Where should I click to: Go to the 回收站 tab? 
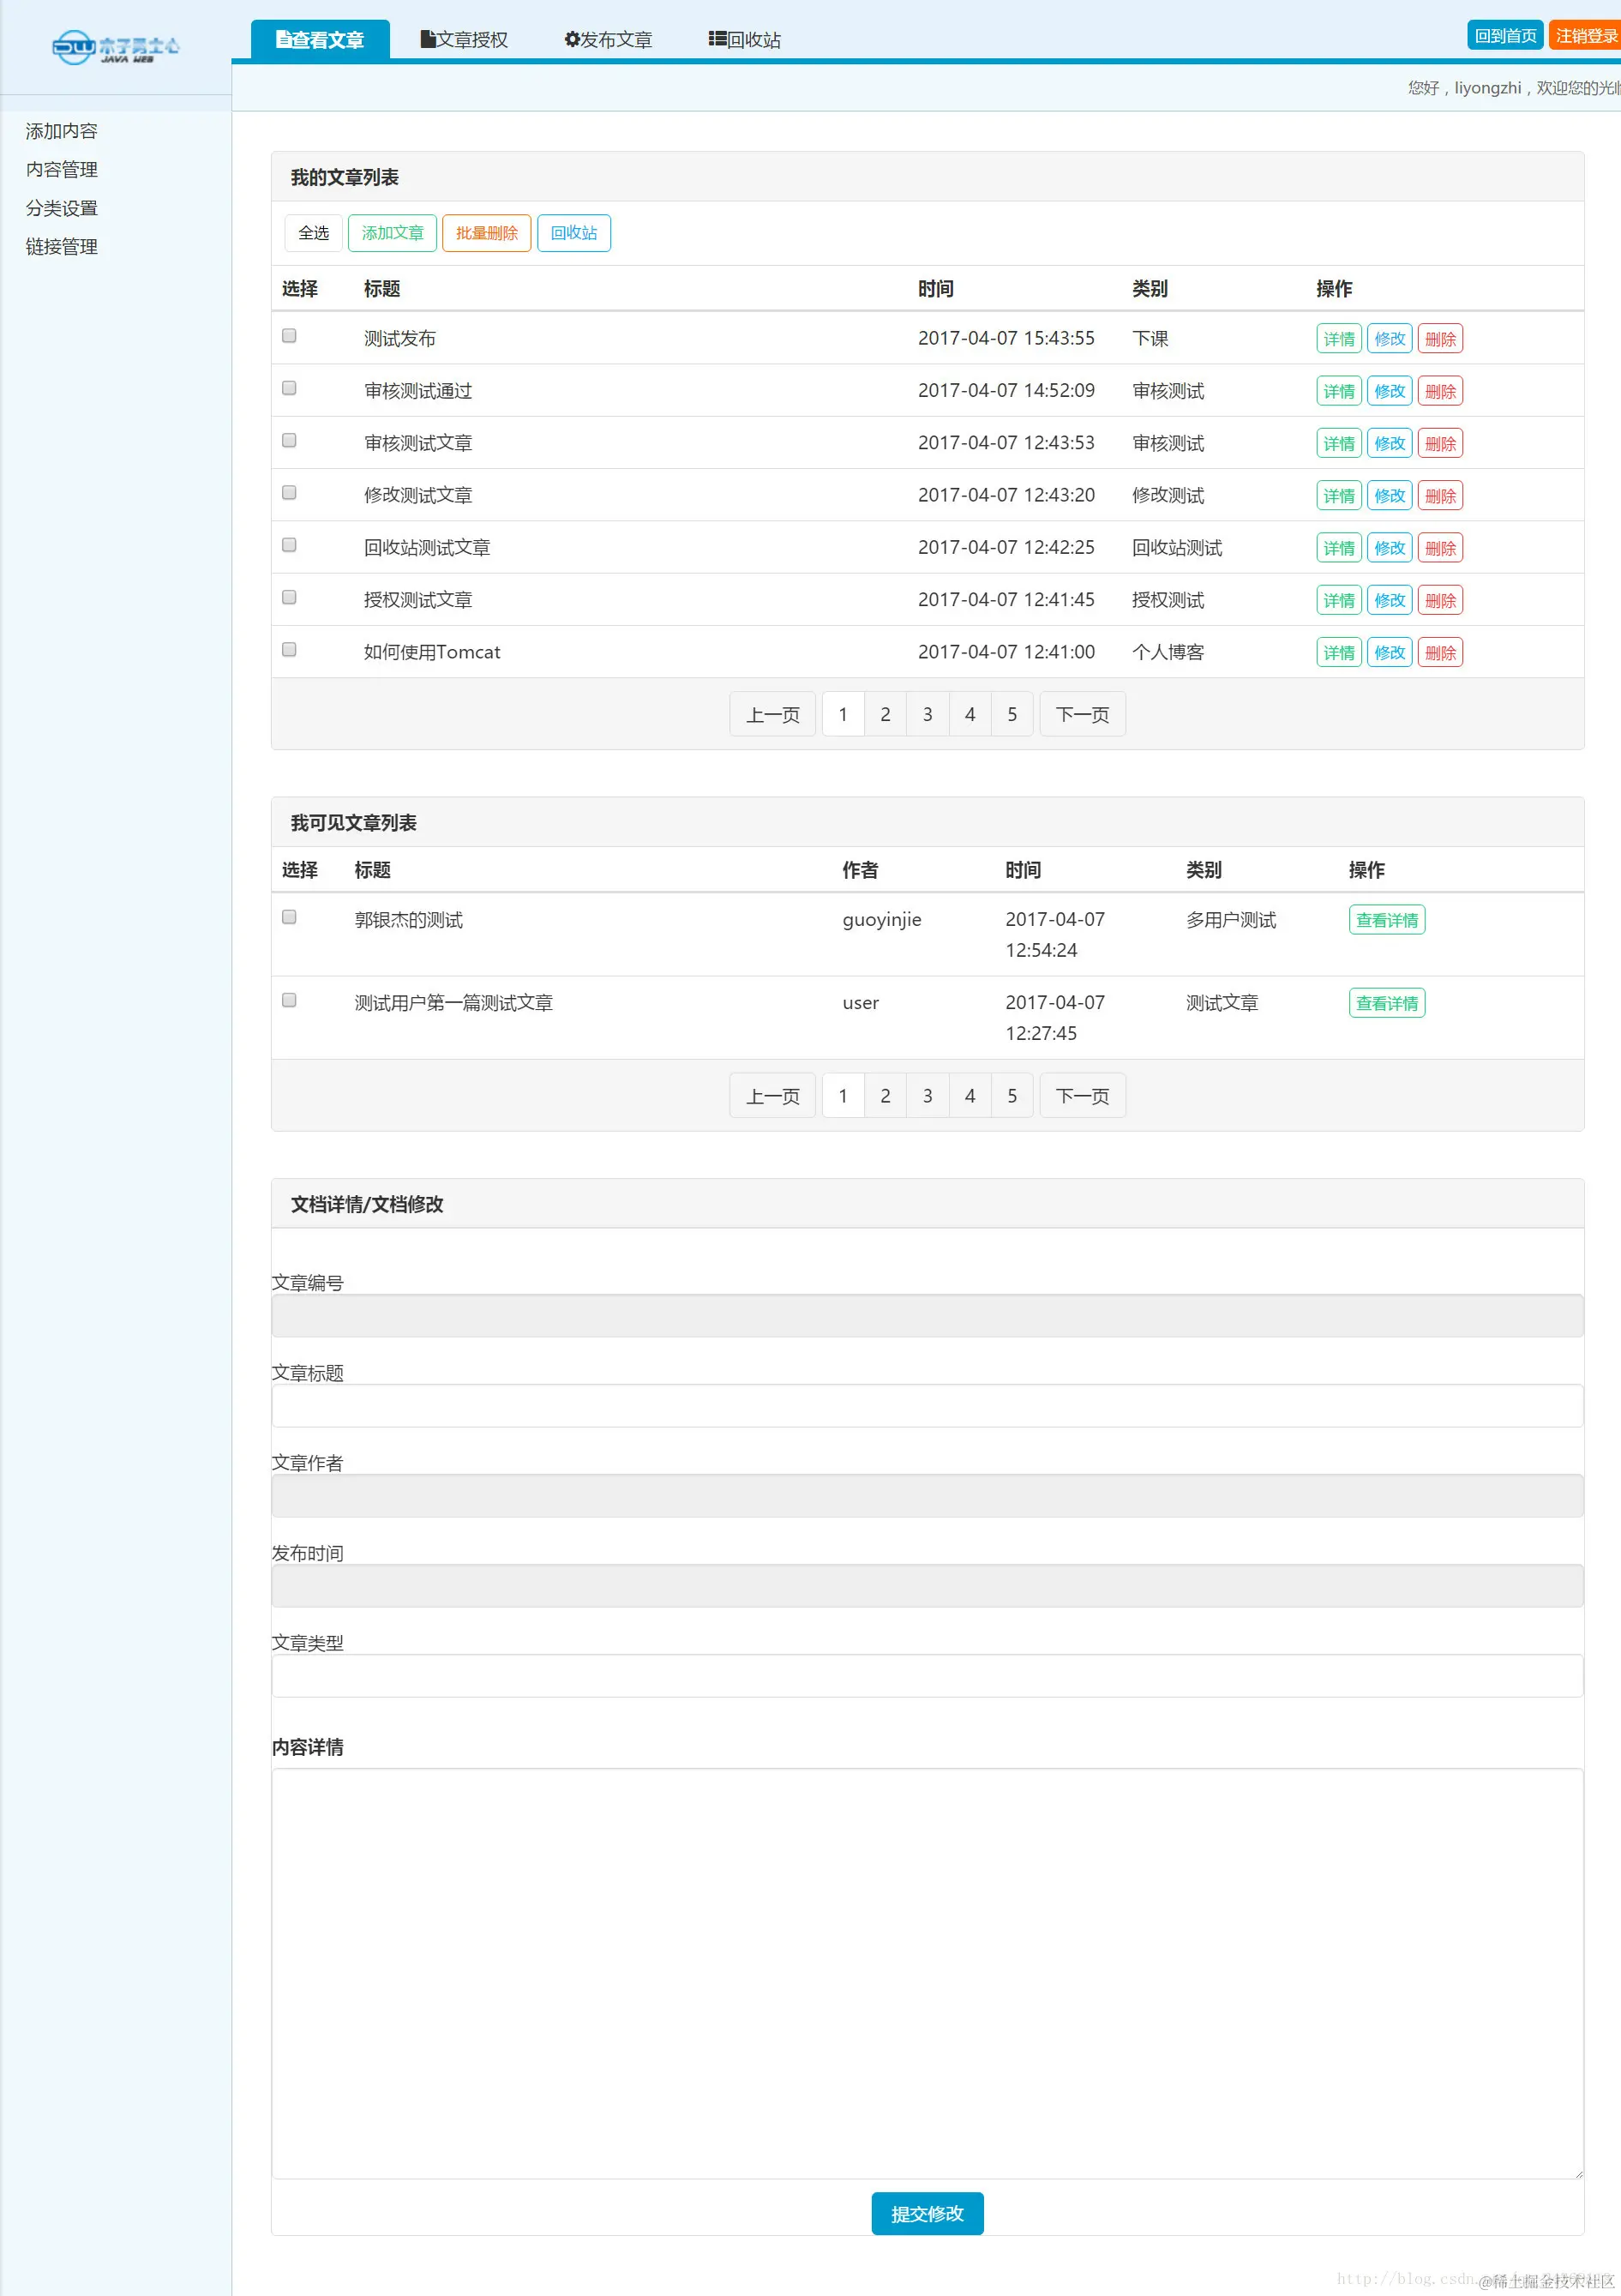pyautogui.click(x=744, y=40)
